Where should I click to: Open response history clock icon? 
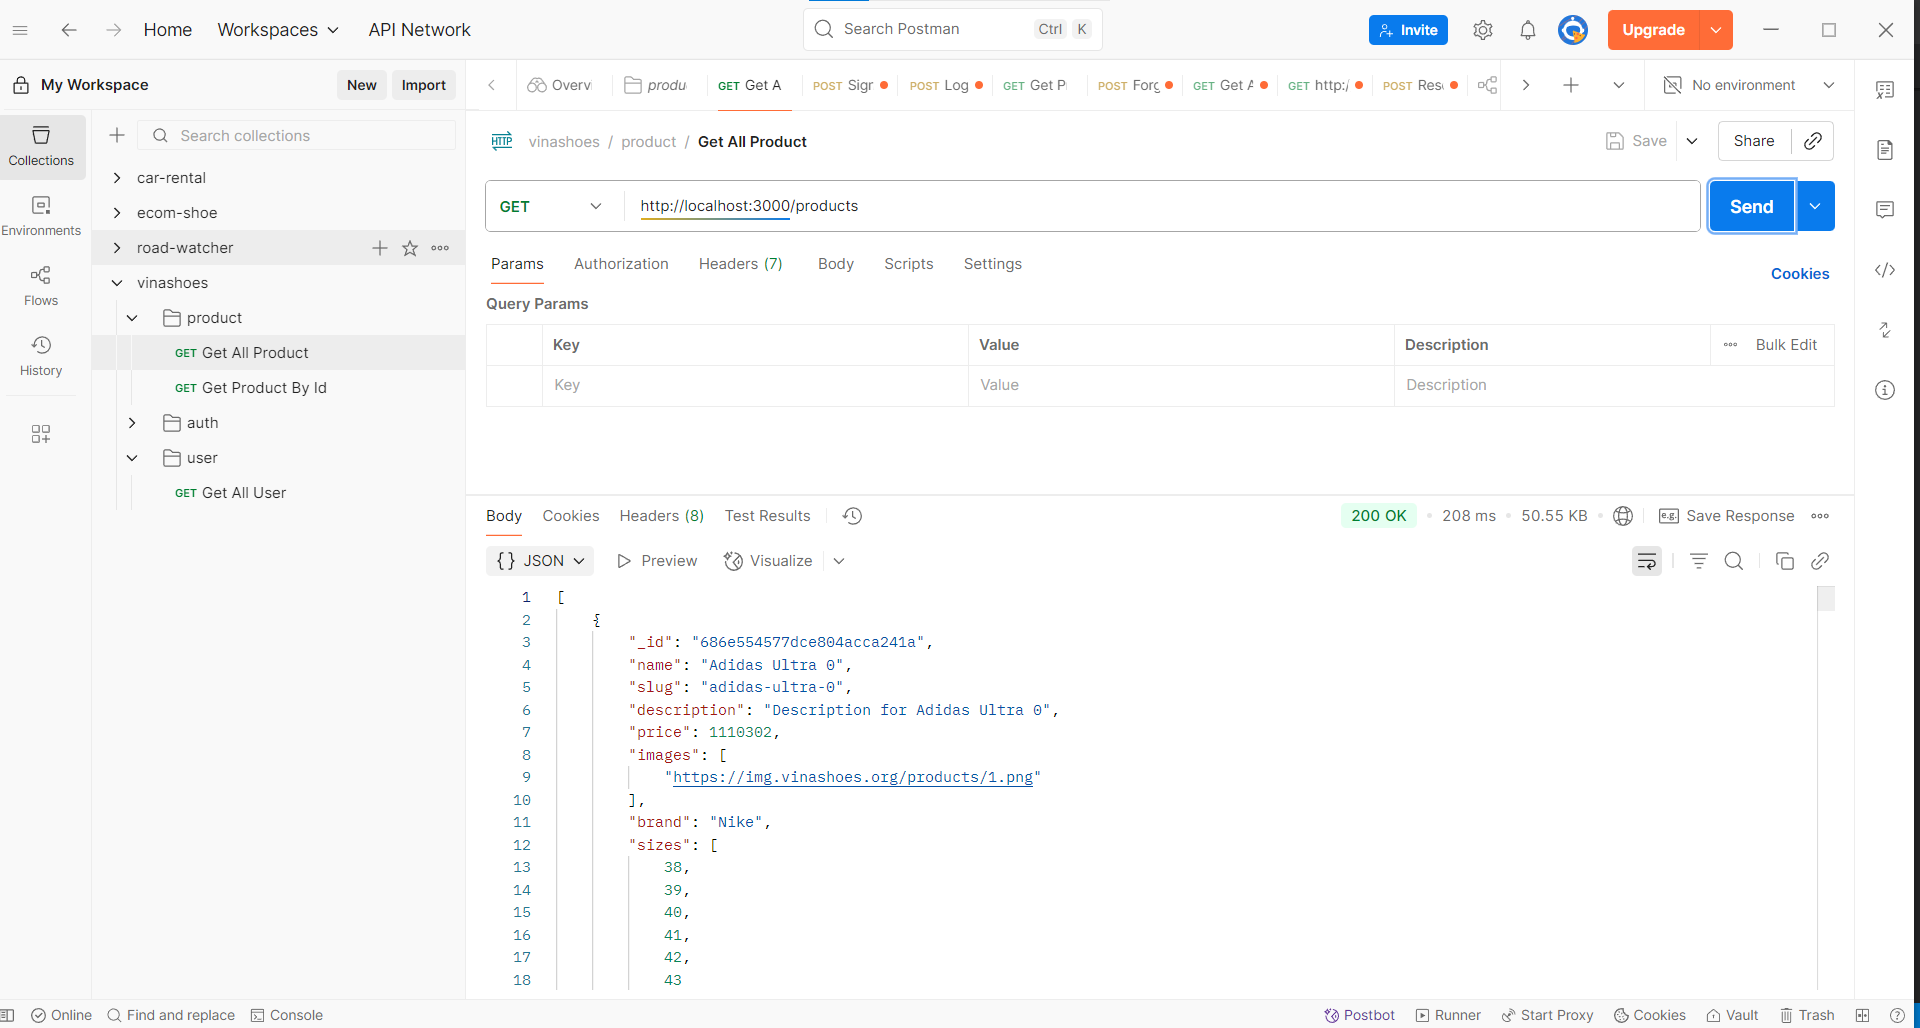tap(852, 516)
